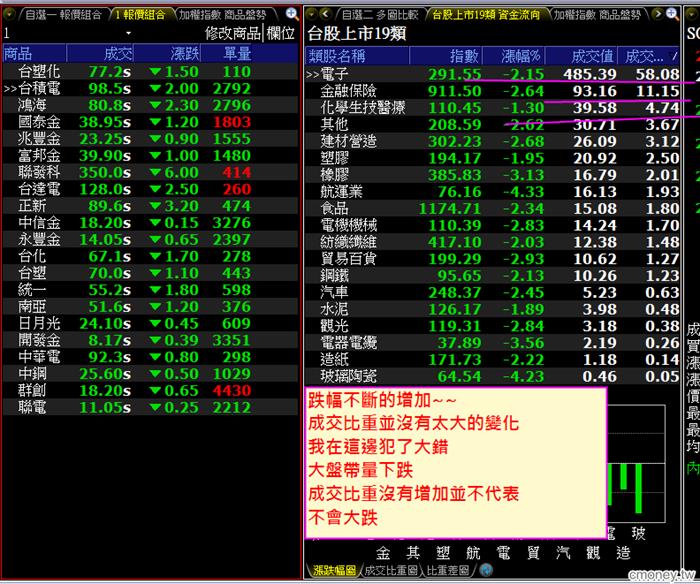Select the 國泰金 stock row
Viewport: 700px width, 584px height.
150,122
